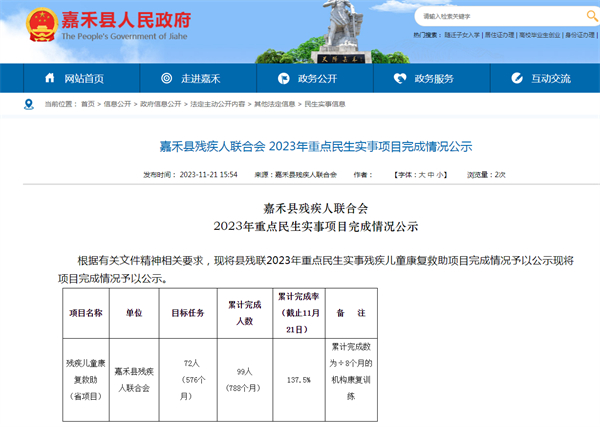Open the 走进嘉禾 navigation item
Image resolution: width=600 pixels, height=427 pixels.
pos(198,78)
